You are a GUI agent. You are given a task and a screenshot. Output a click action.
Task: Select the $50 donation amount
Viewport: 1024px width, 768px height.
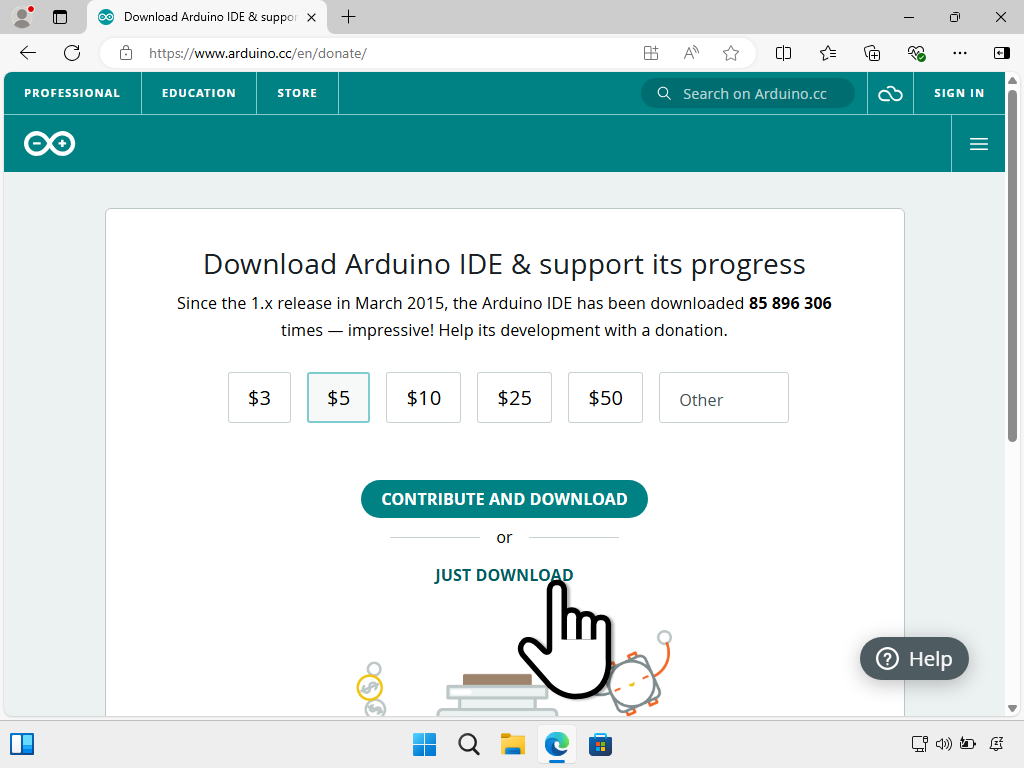point(605,398)
